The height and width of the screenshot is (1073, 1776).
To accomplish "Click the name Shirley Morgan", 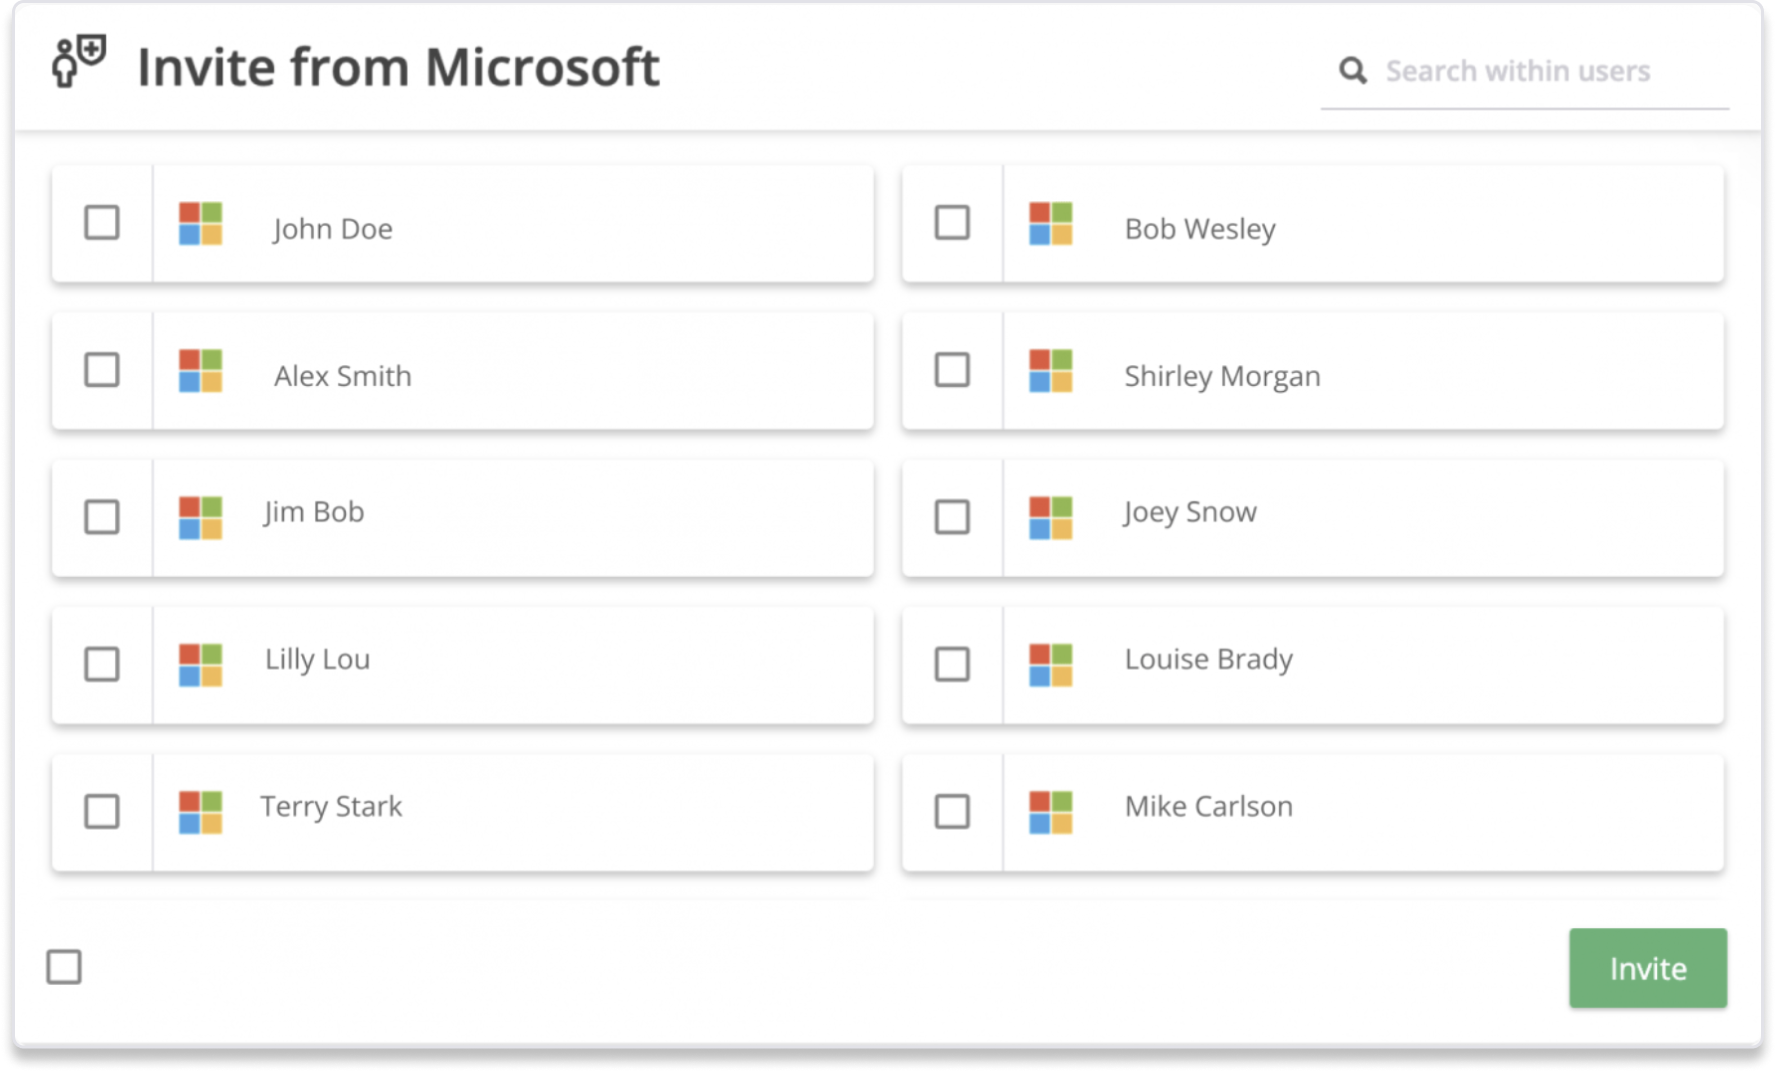I will point(1222,377).
